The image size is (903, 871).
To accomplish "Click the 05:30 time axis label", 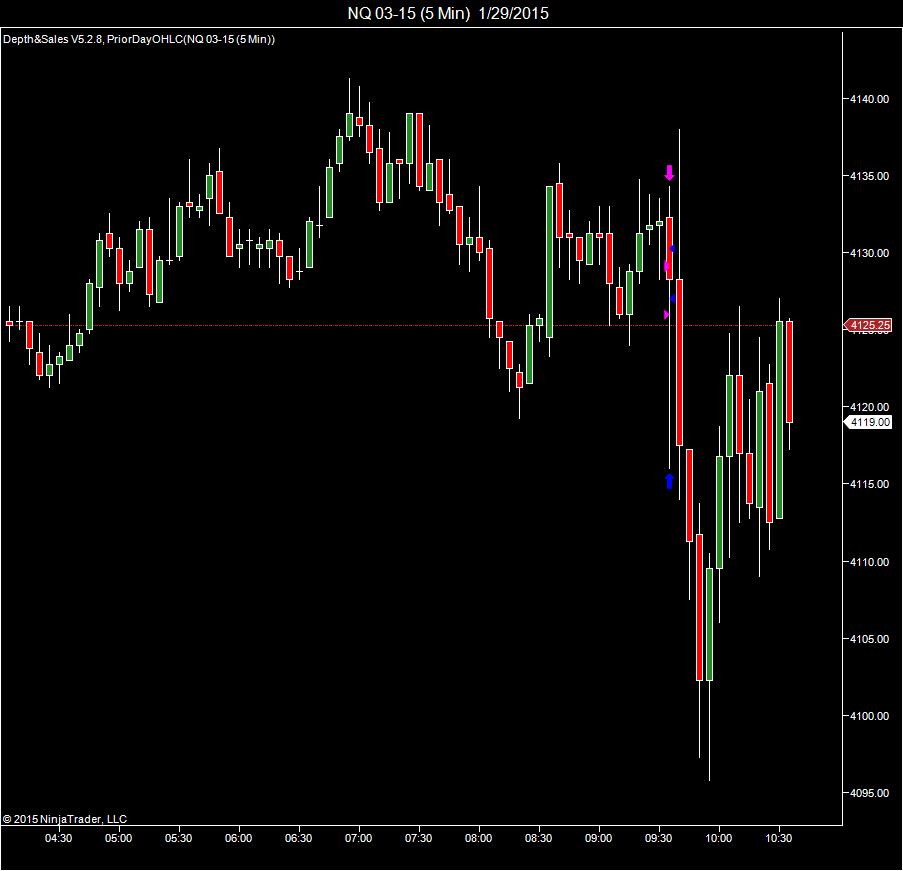I will pyautogui.click(x=178, y=838).
